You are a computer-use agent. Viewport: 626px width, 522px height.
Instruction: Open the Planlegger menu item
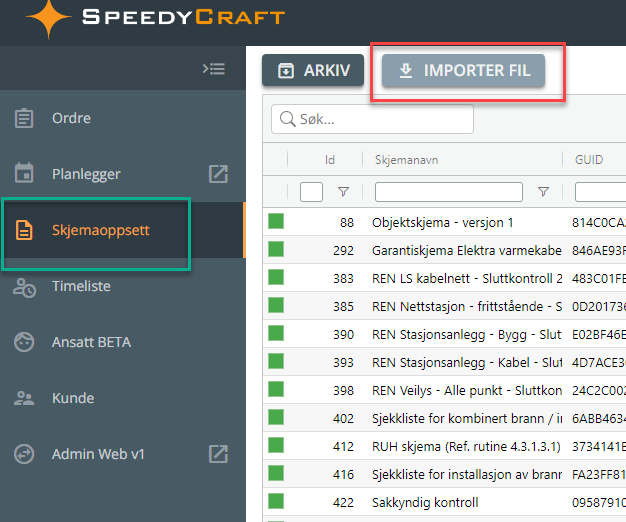coord(123,174)
